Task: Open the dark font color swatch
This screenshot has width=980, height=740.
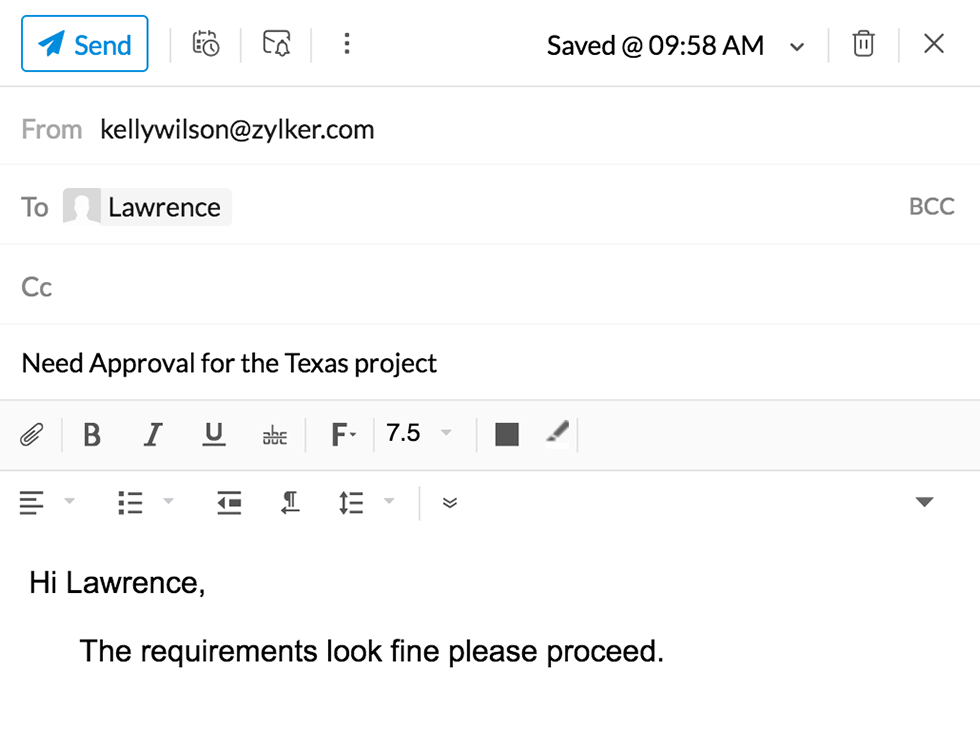Action: pos(507,434)
